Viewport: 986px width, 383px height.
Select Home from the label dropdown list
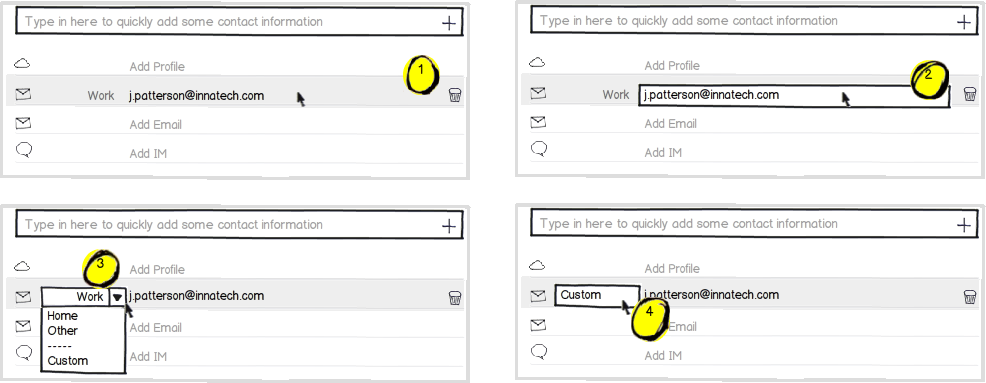coord(62,316)
